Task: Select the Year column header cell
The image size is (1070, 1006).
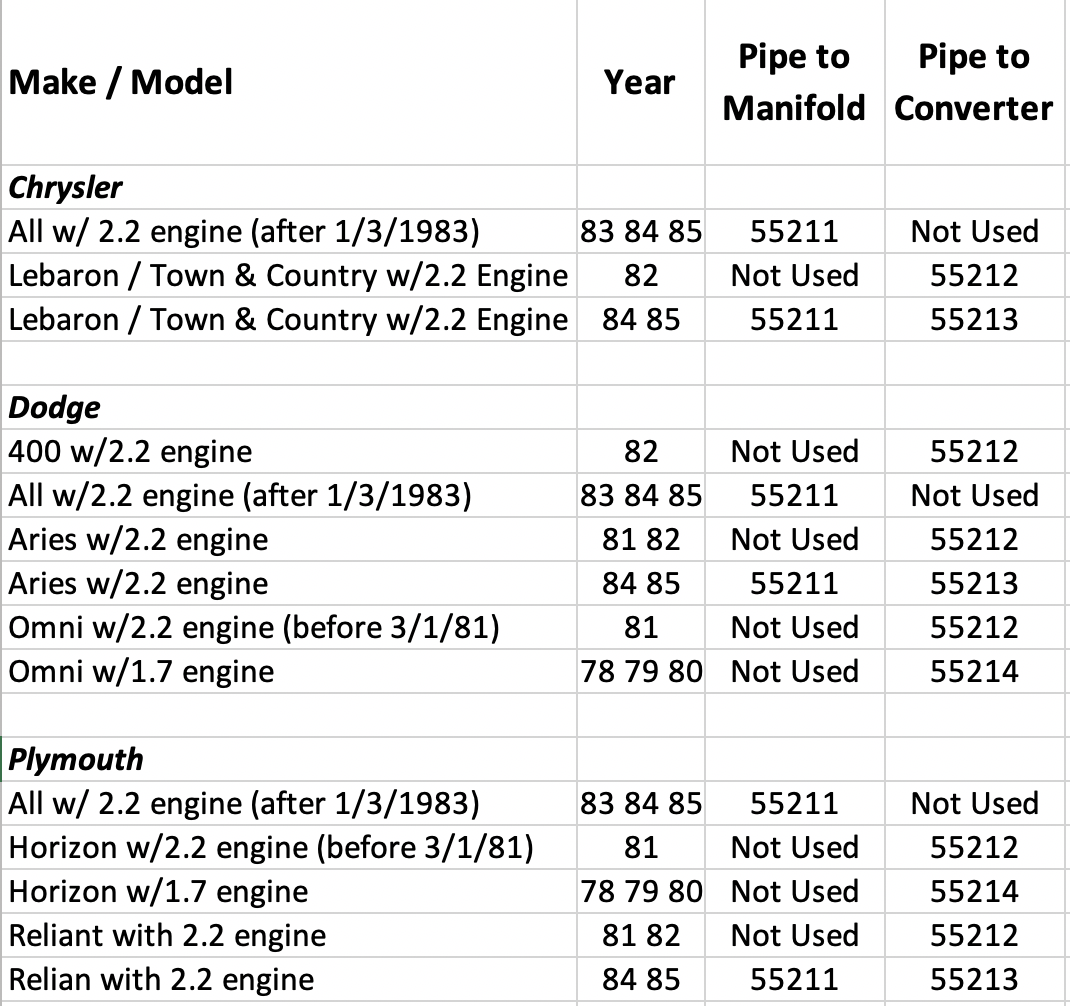Action: coord(640,82)
